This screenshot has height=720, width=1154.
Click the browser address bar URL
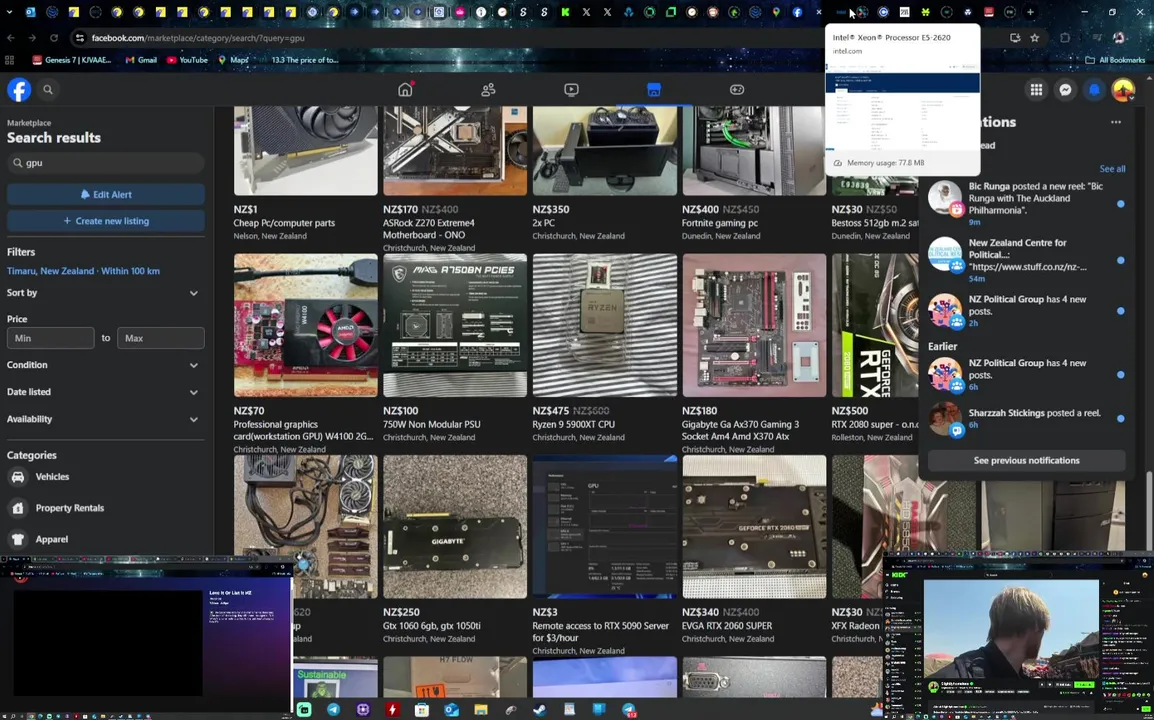198,38
